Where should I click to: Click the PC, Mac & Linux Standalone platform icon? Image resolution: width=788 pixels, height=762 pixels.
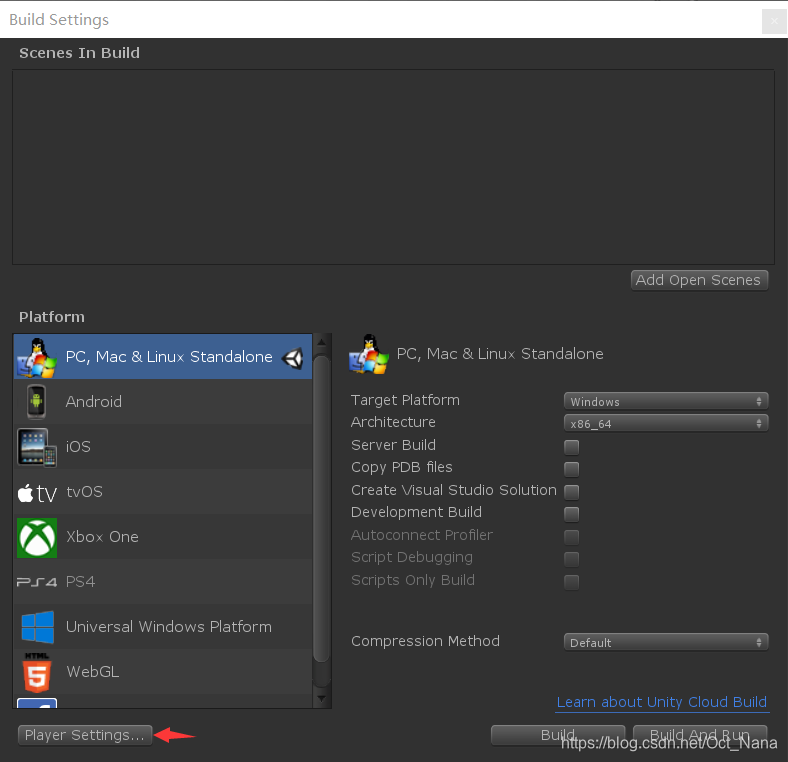pyautogui.click(x=37, y=357)
